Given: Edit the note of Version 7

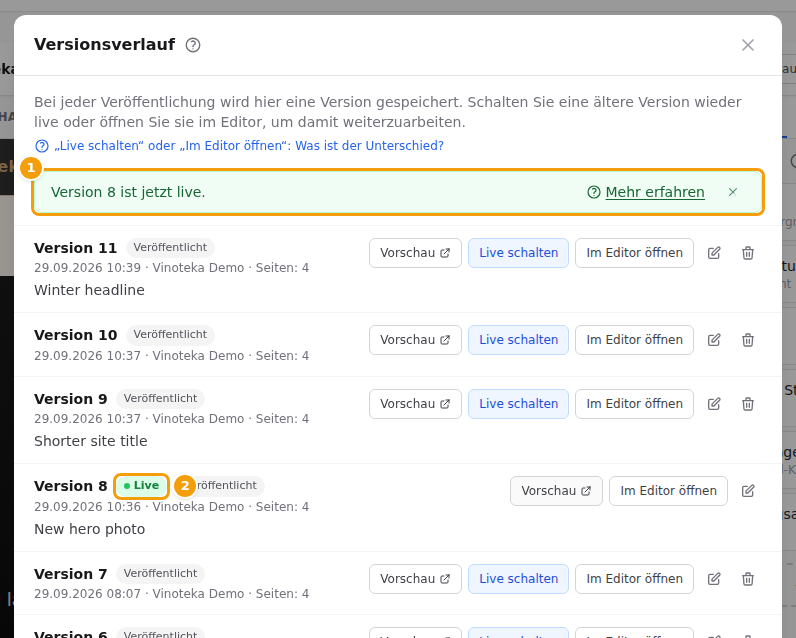Looking at the screenshot, I should tap(714, 579).
